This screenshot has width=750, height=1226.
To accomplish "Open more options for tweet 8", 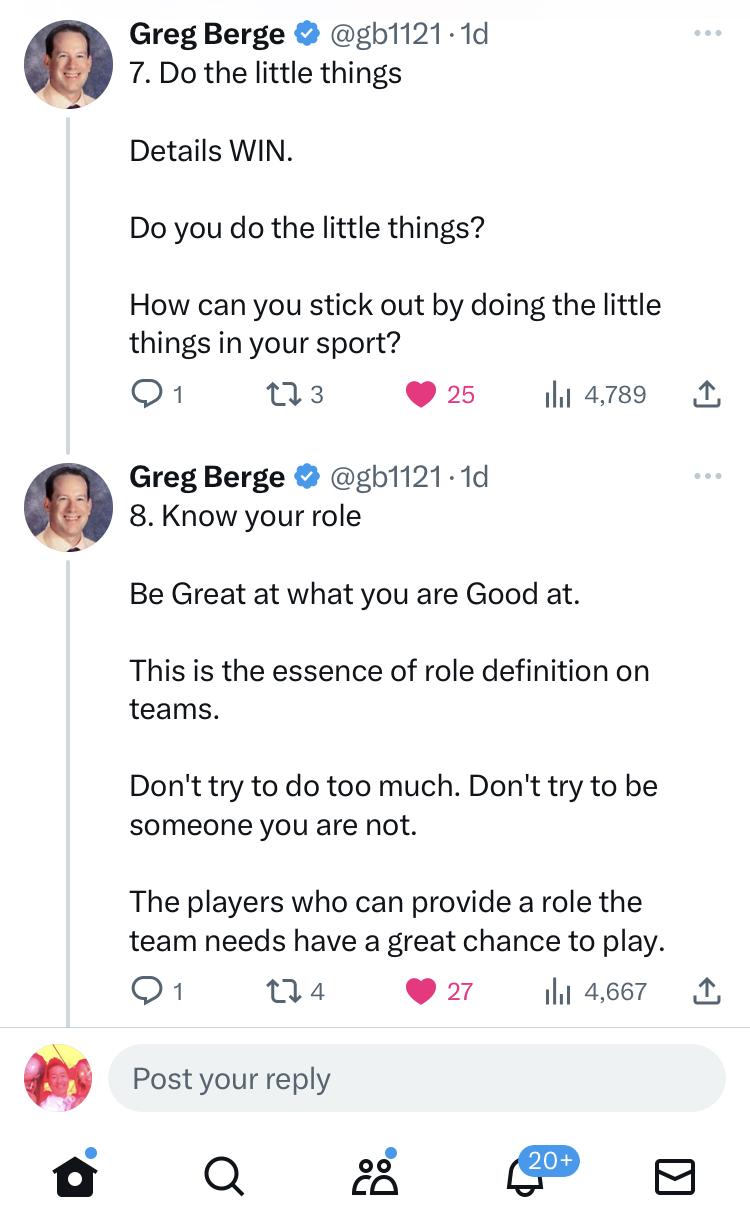I will tap(706, 477).
